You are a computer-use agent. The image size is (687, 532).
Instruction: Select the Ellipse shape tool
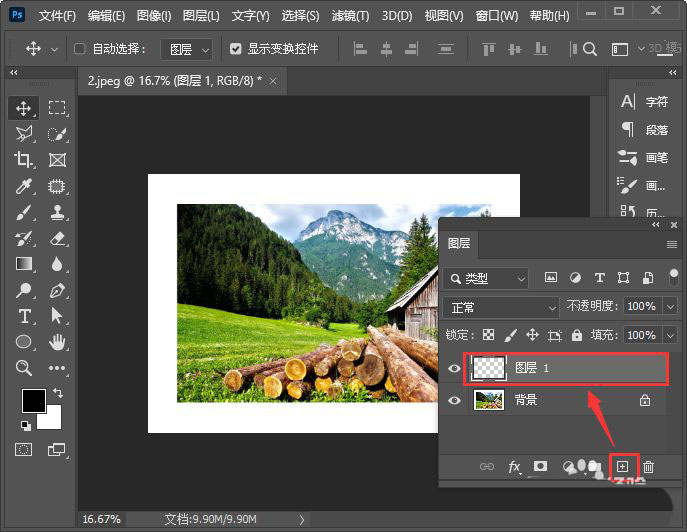[24, 342]
